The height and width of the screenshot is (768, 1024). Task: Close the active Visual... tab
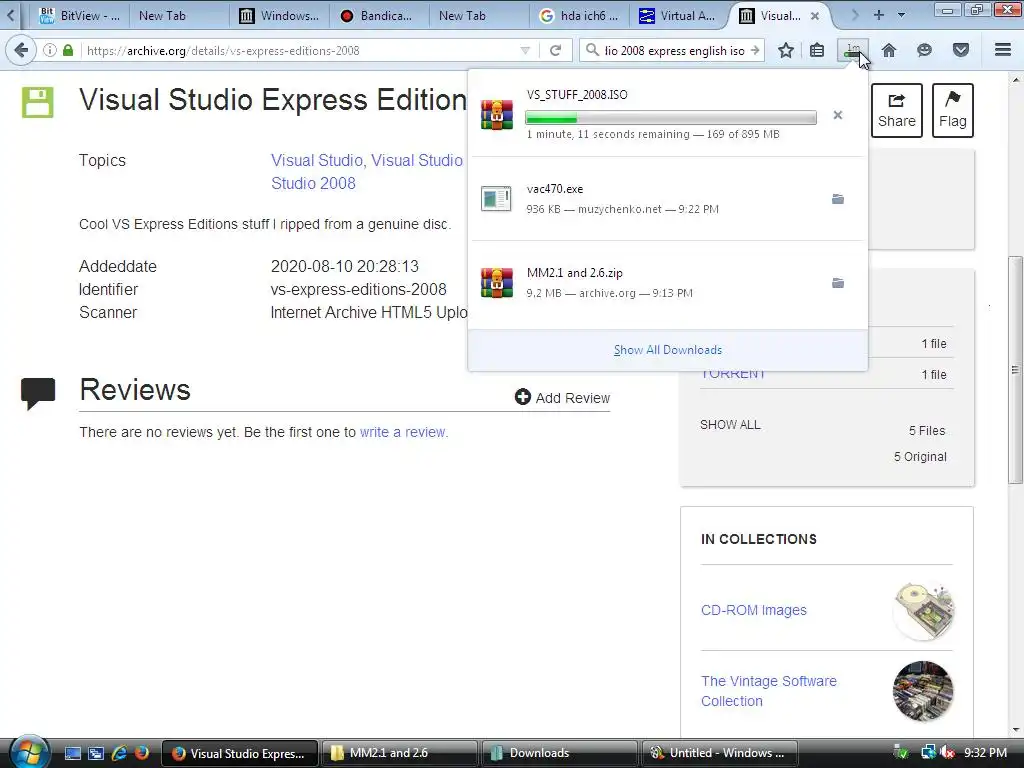(815, 16)
